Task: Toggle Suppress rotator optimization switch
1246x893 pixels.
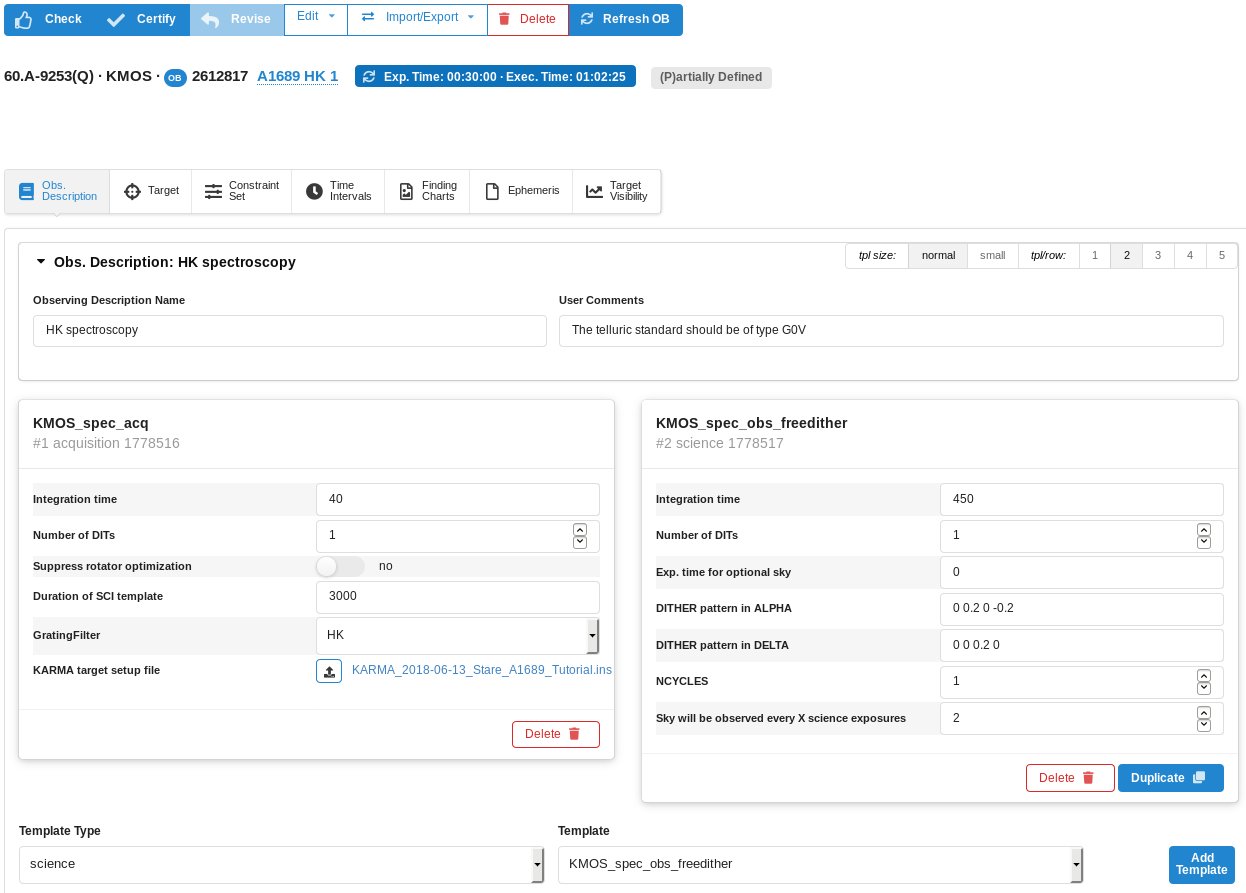Action: (x=340, y=566)
